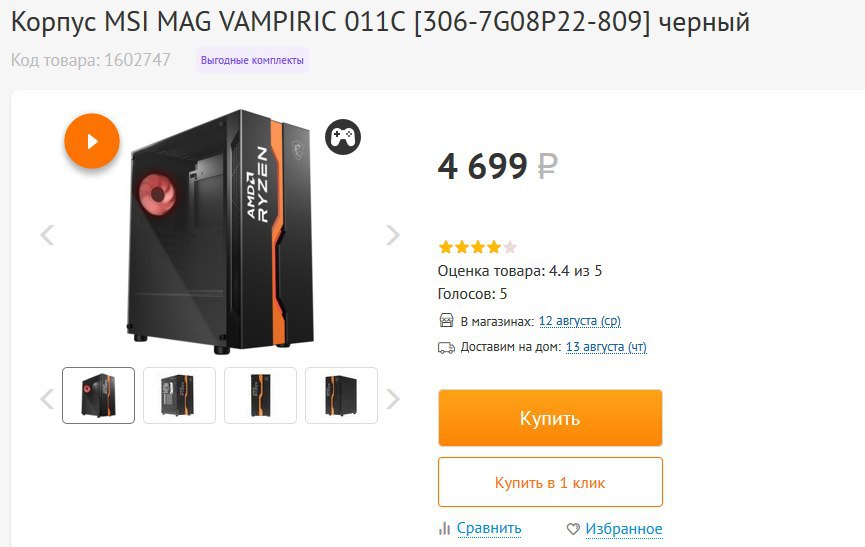Image resolution: width=865 pixels, height=547 pixels.
Task: Click the heart favorites icon
Action: click(573, 529)
